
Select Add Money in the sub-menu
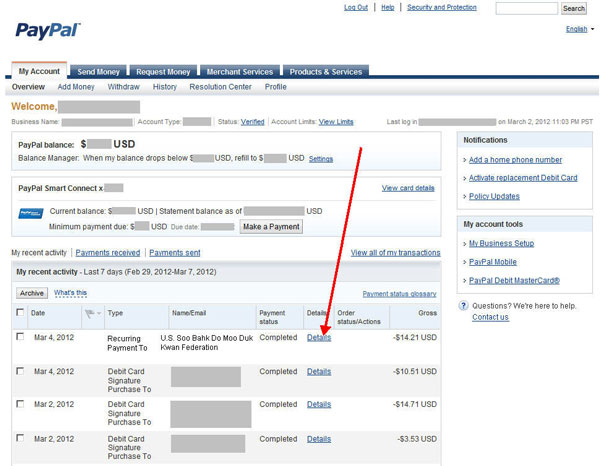pos(76,87)
